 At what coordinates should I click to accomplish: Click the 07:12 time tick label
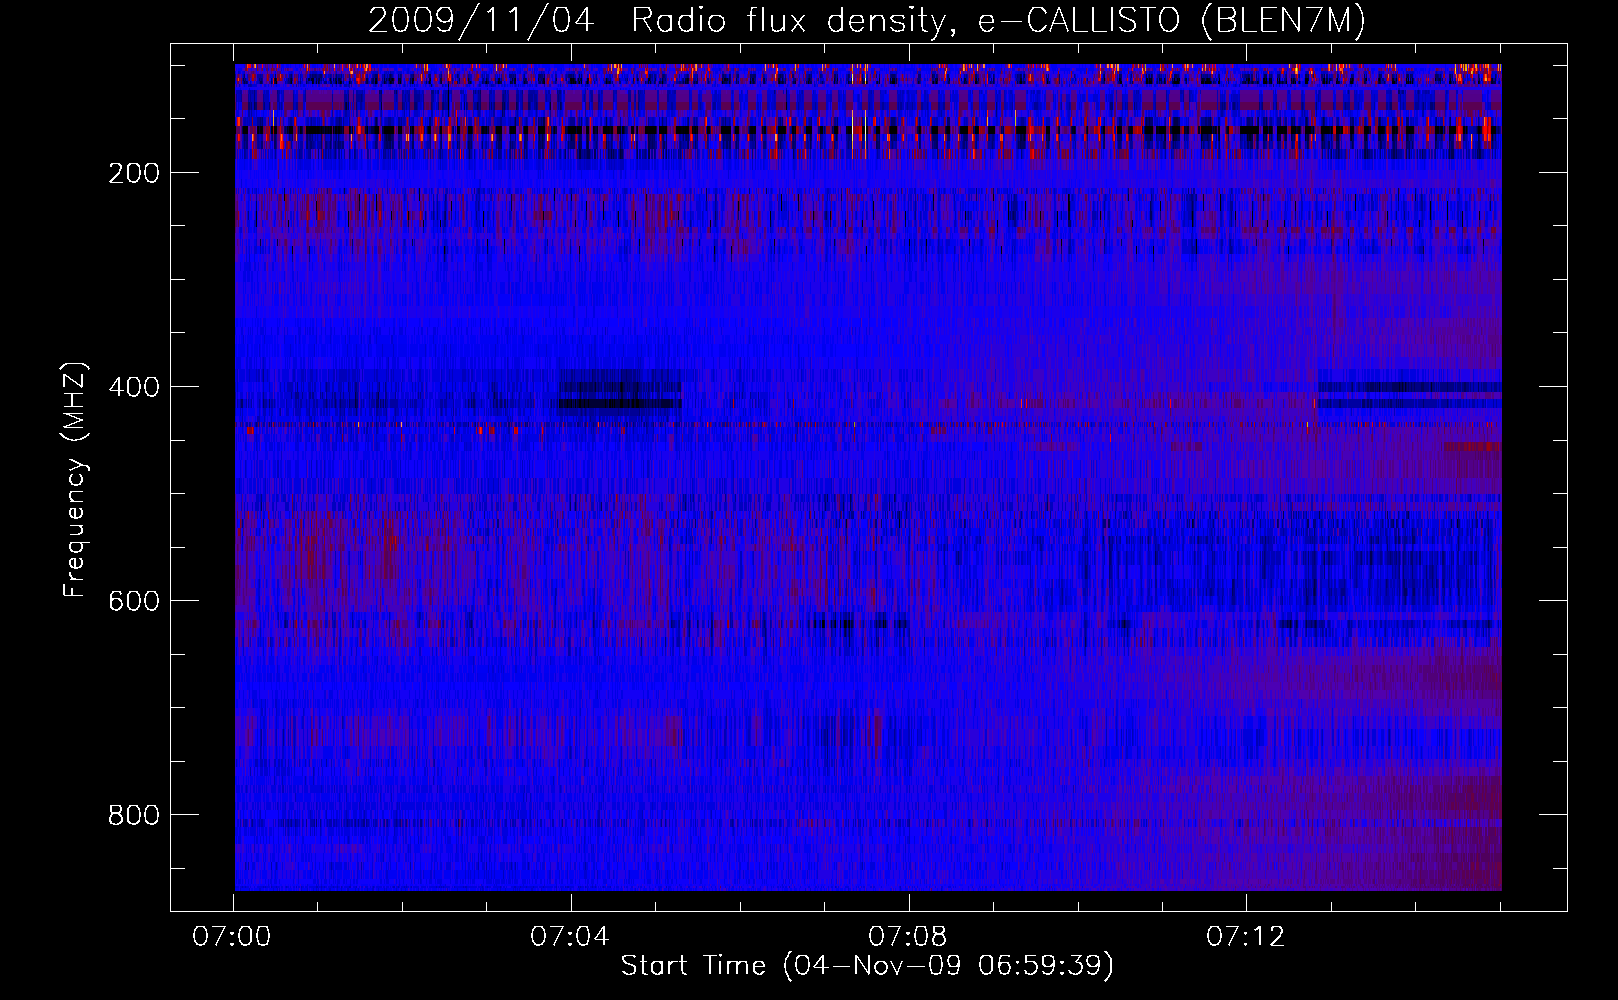click(1246, 937)
